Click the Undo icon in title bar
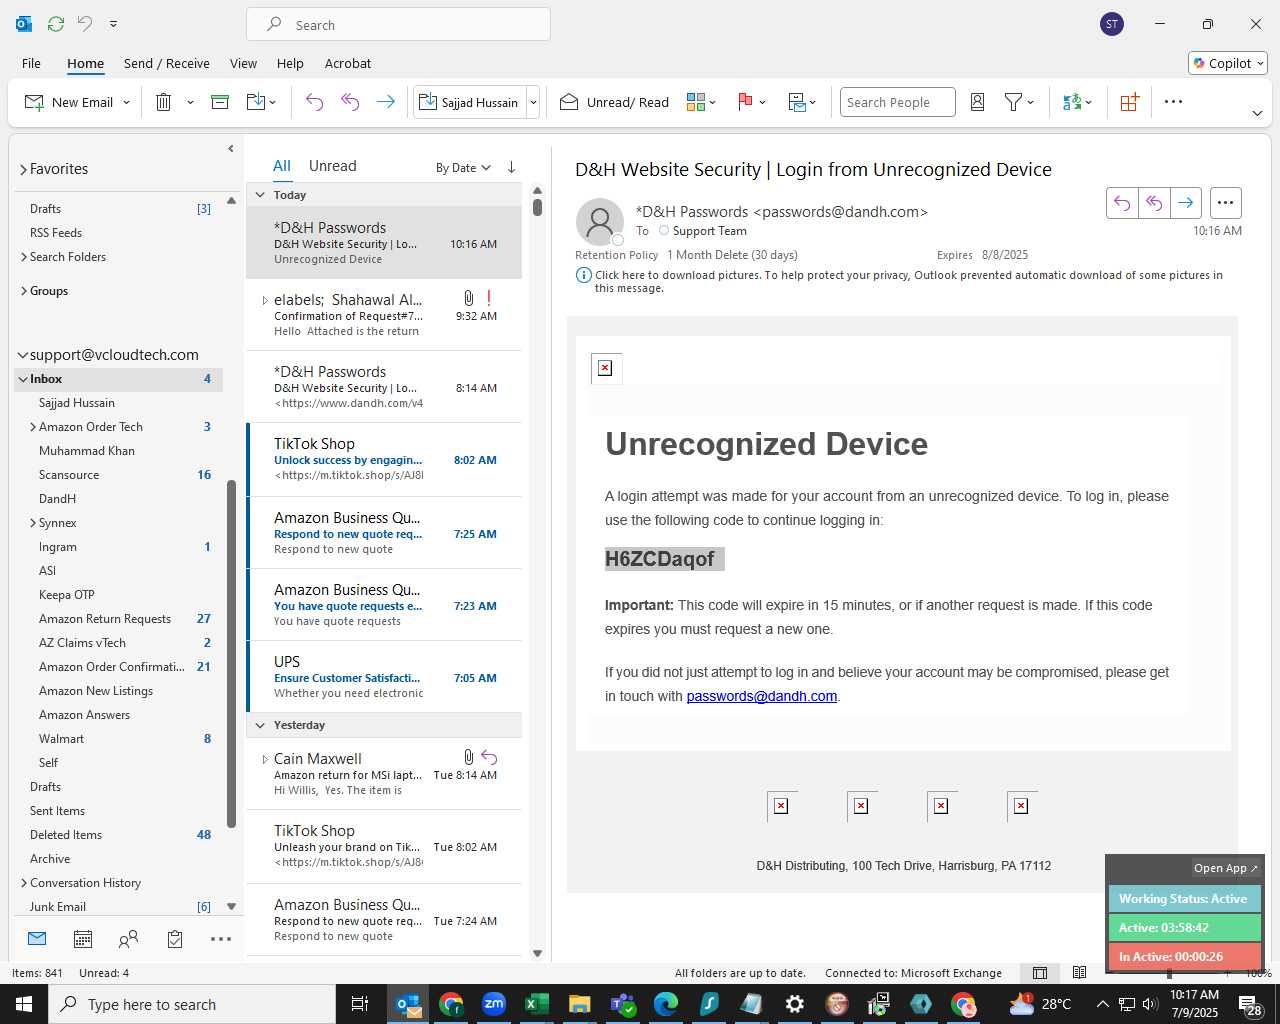Viewport: 1280px width, 1024px height. pos(85,23)
